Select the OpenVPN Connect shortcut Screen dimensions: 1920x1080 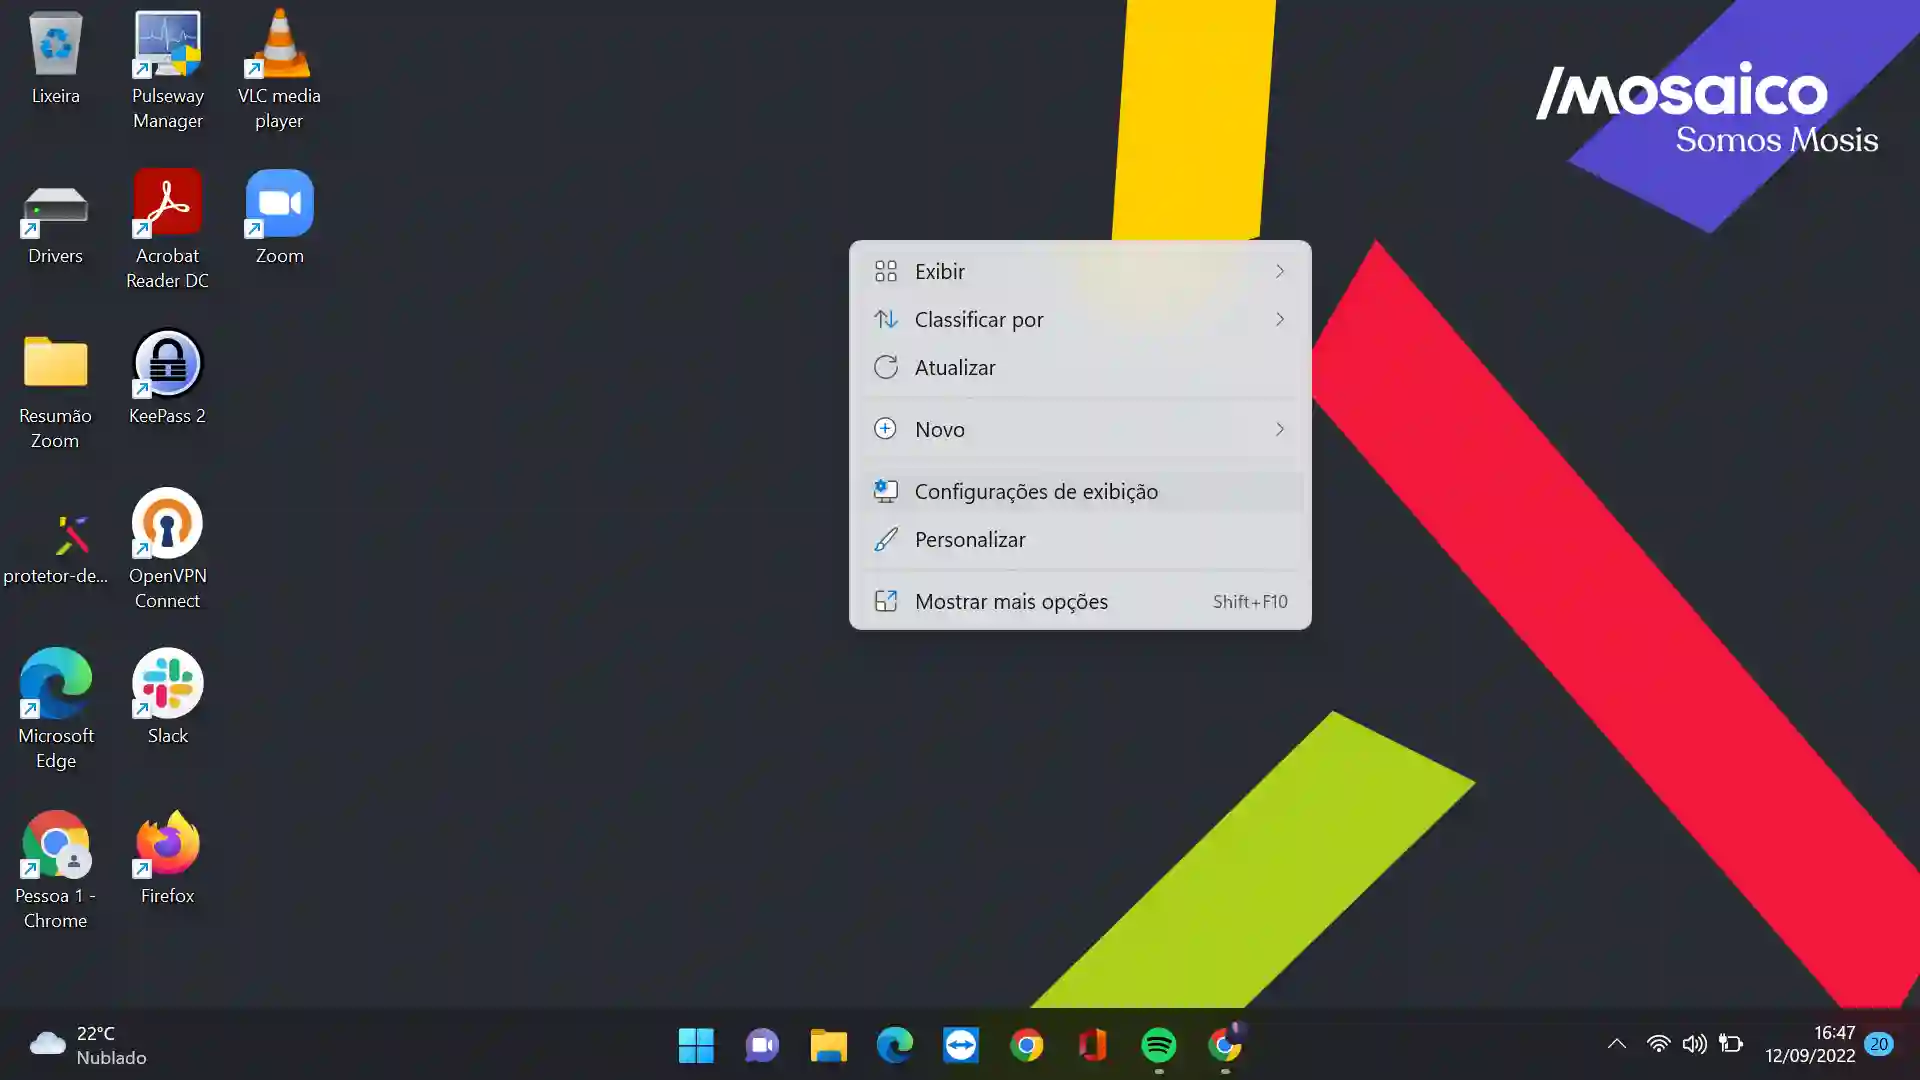[167, 550]
